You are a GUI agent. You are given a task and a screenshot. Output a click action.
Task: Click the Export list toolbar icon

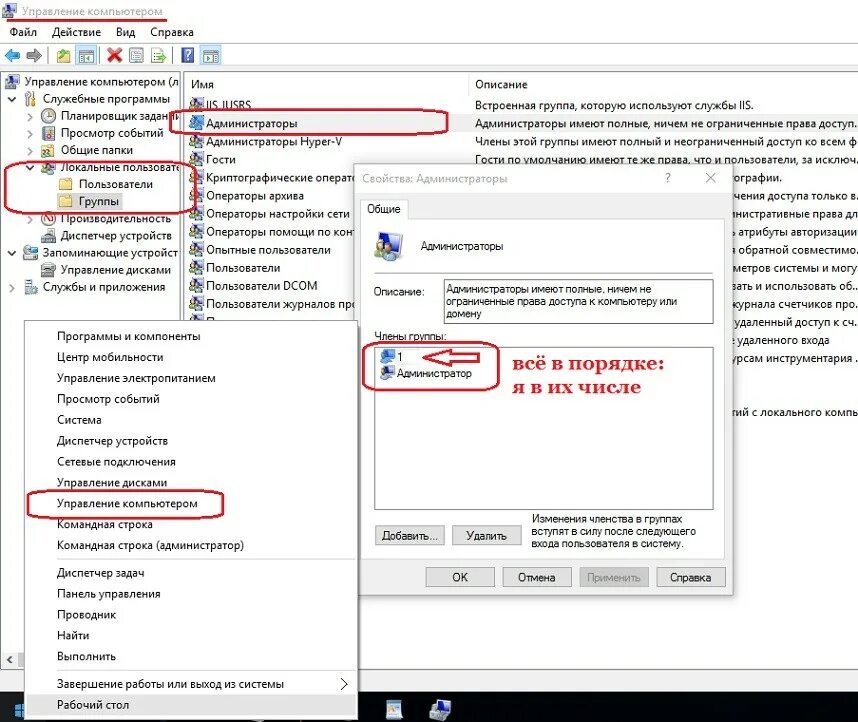point(158,55)
